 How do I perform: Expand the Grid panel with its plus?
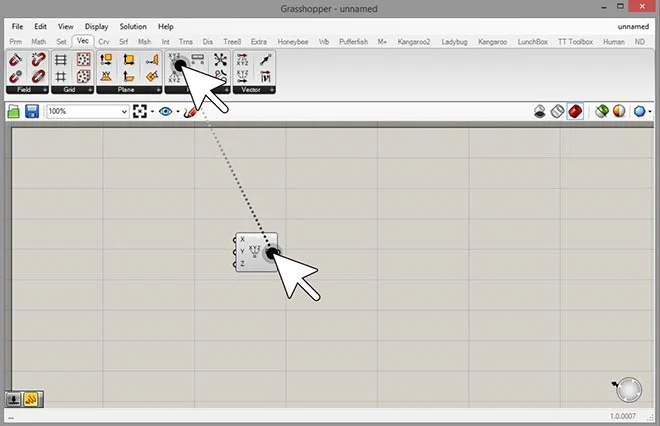pyautogui.click(x=90, y=90)
